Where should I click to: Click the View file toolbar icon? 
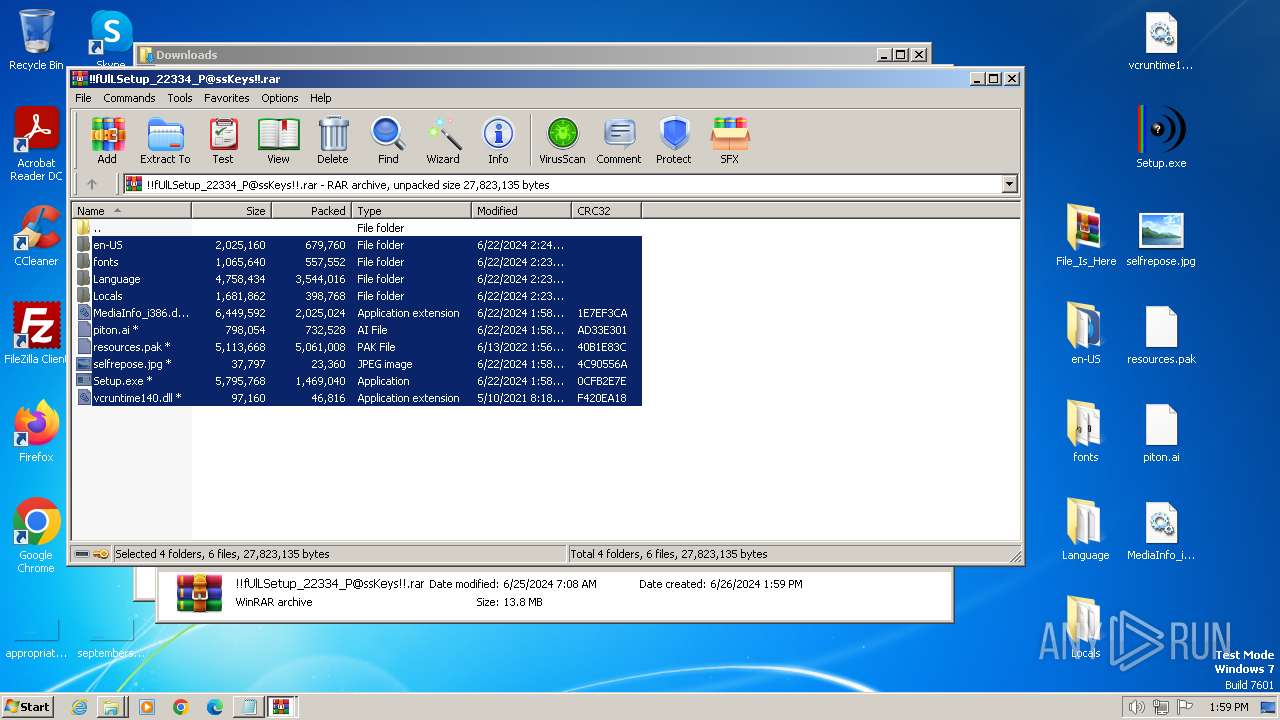coord(278,140)
